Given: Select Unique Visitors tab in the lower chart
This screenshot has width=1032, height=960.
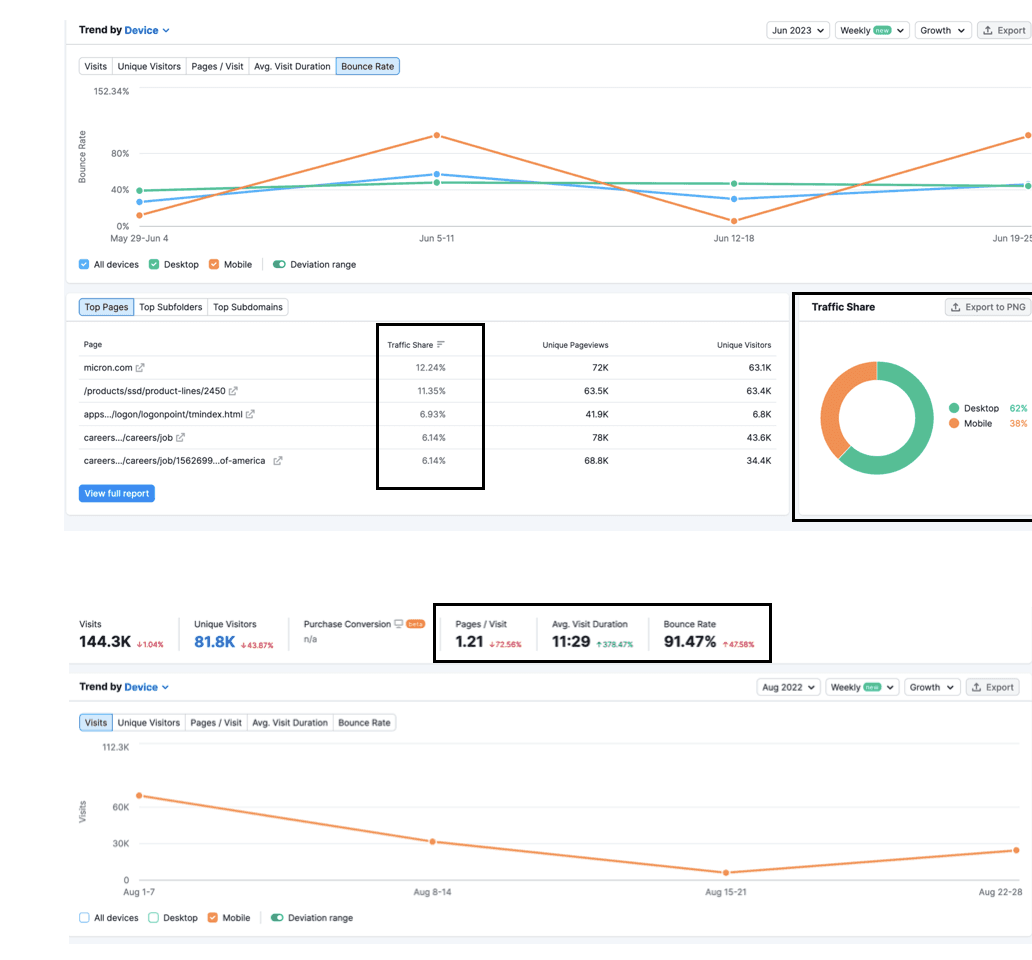Looking at the screenshot, I should (x=149, y=722).
